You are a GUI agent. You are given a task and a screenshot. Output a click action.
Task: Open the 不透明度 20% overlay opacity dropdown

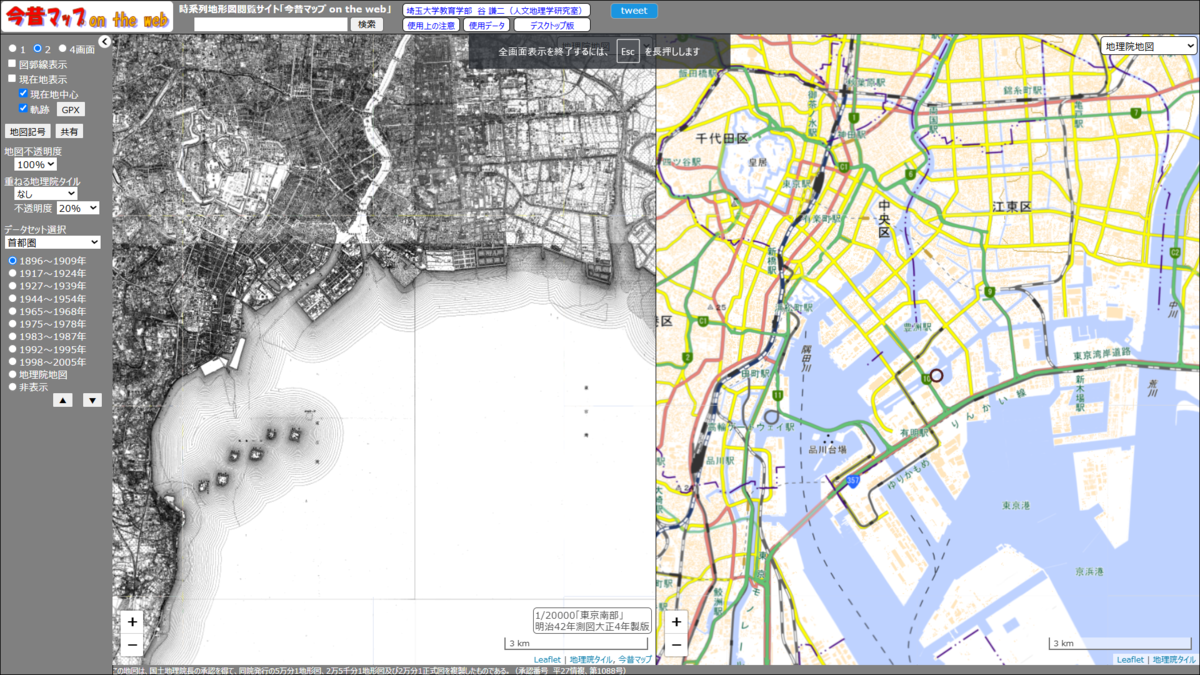(78, 208)
